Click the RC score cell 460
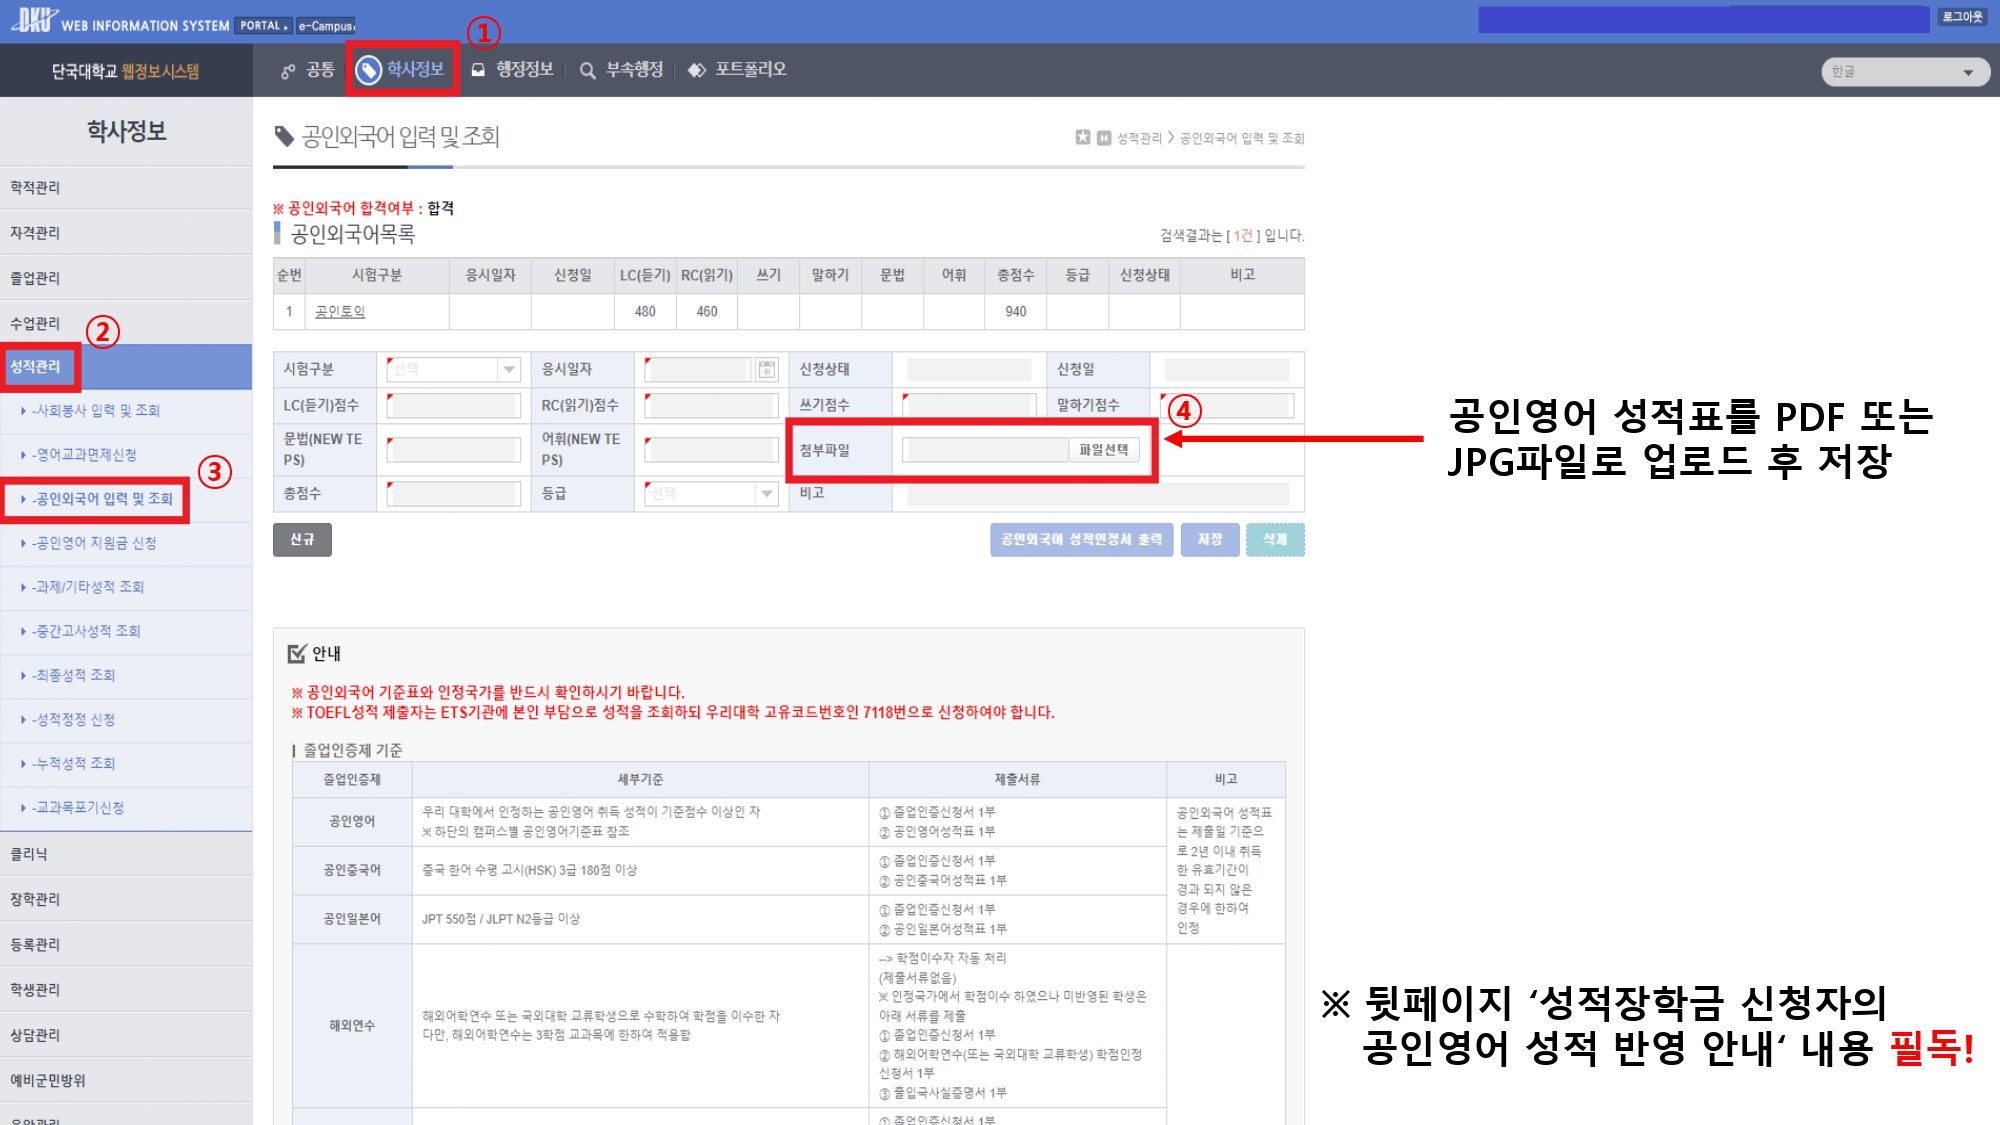The width and height of the screenshot is (2000, 1125). coord(707,312)
